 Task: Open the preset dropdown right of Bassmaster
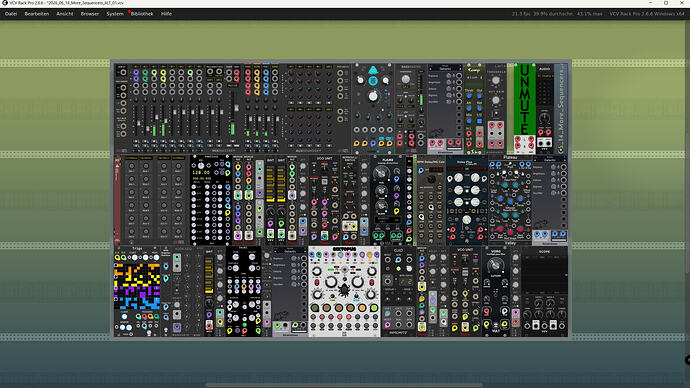[x=445, y=68]
